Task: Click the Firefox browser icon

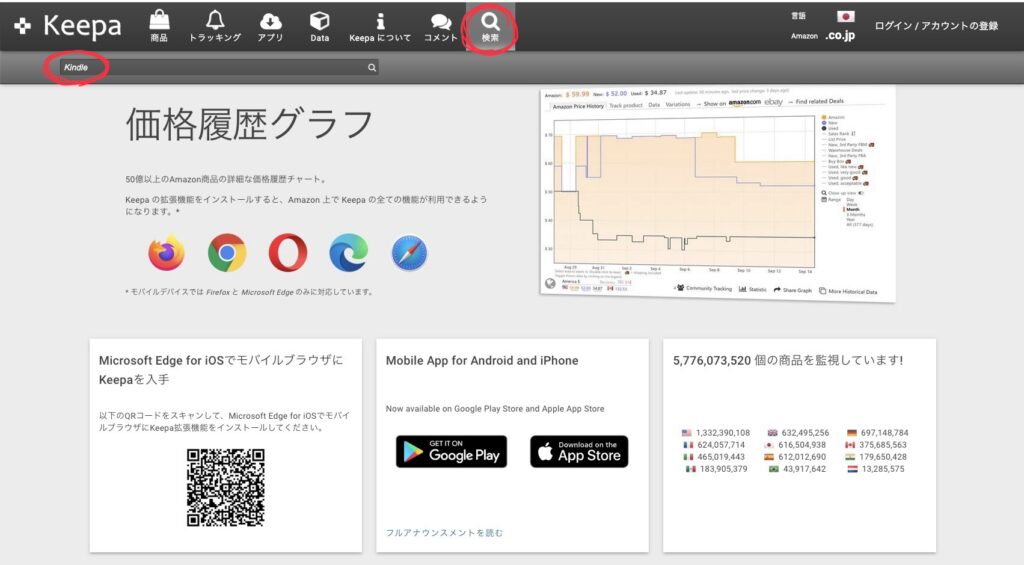Action: [166, 253]
